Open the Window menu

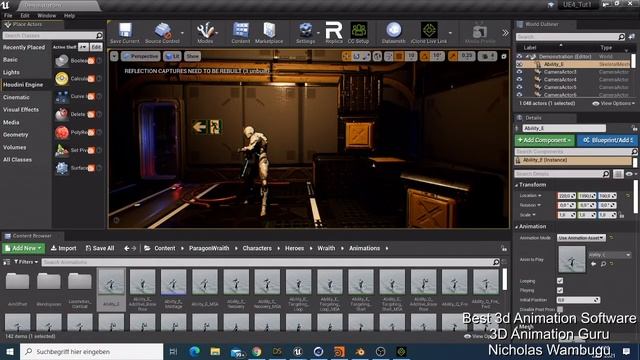coord(47,16)
